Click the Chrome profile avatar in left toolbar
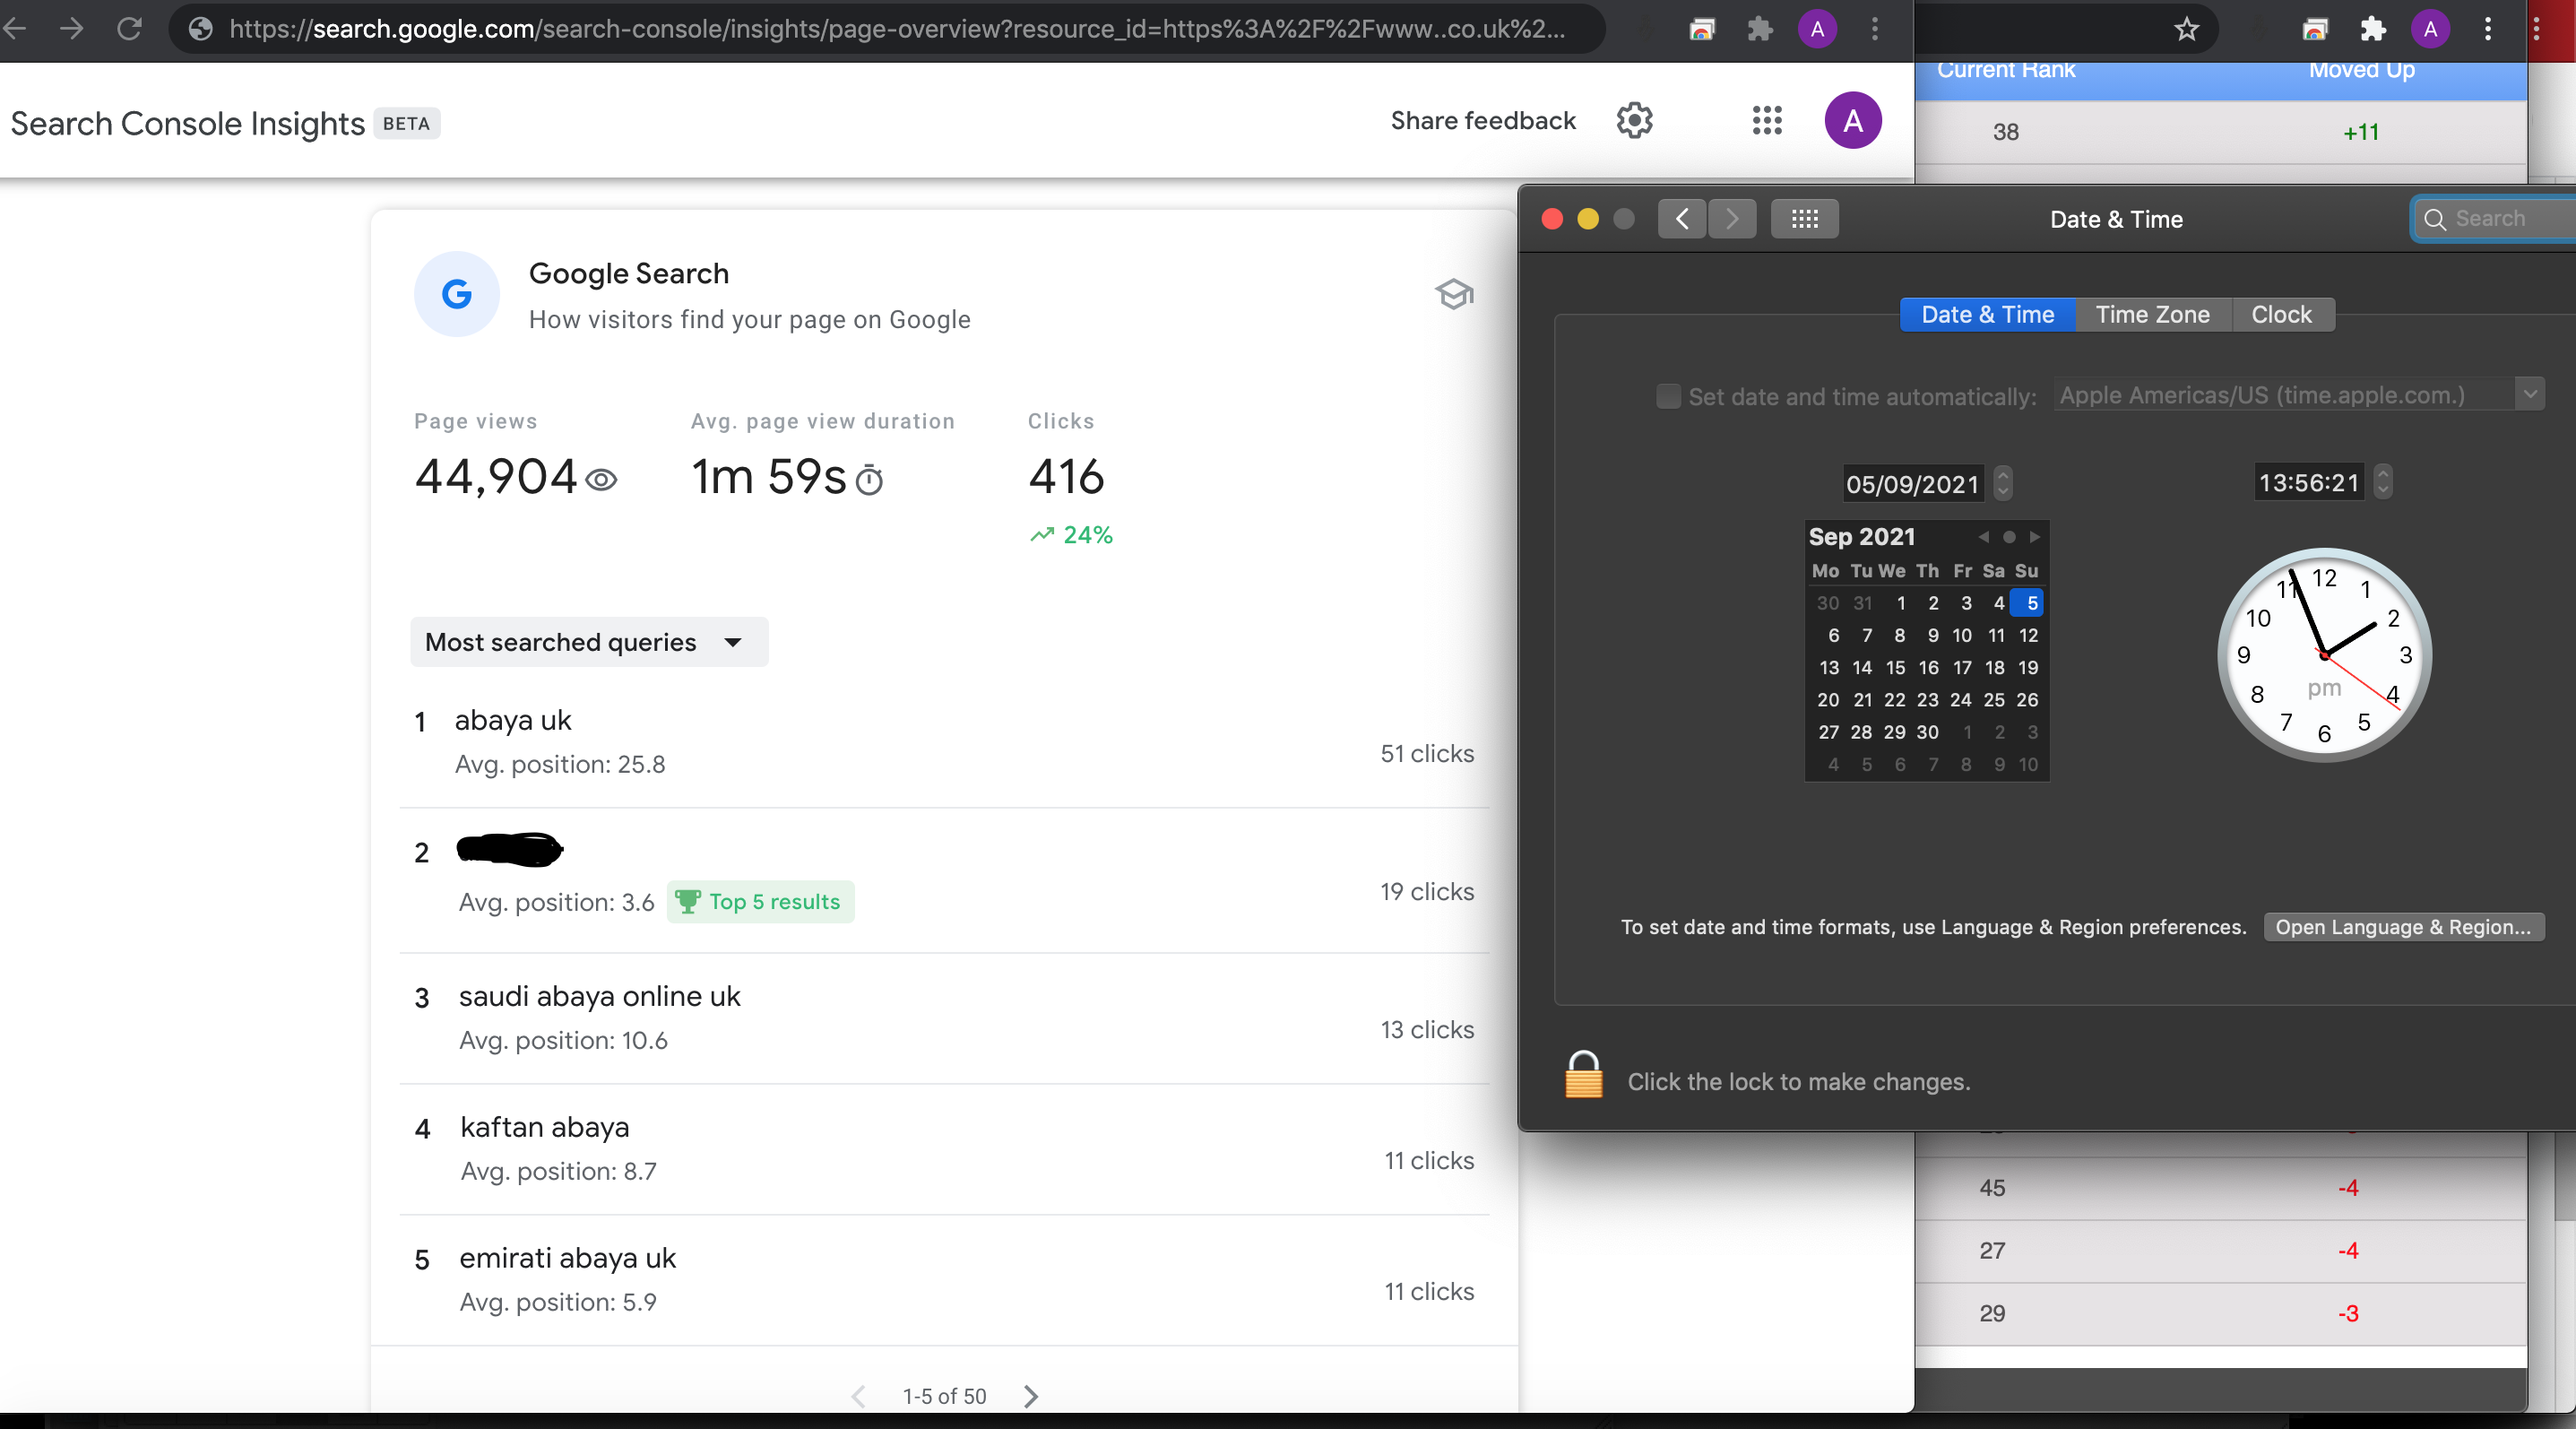 [1817, 29]
